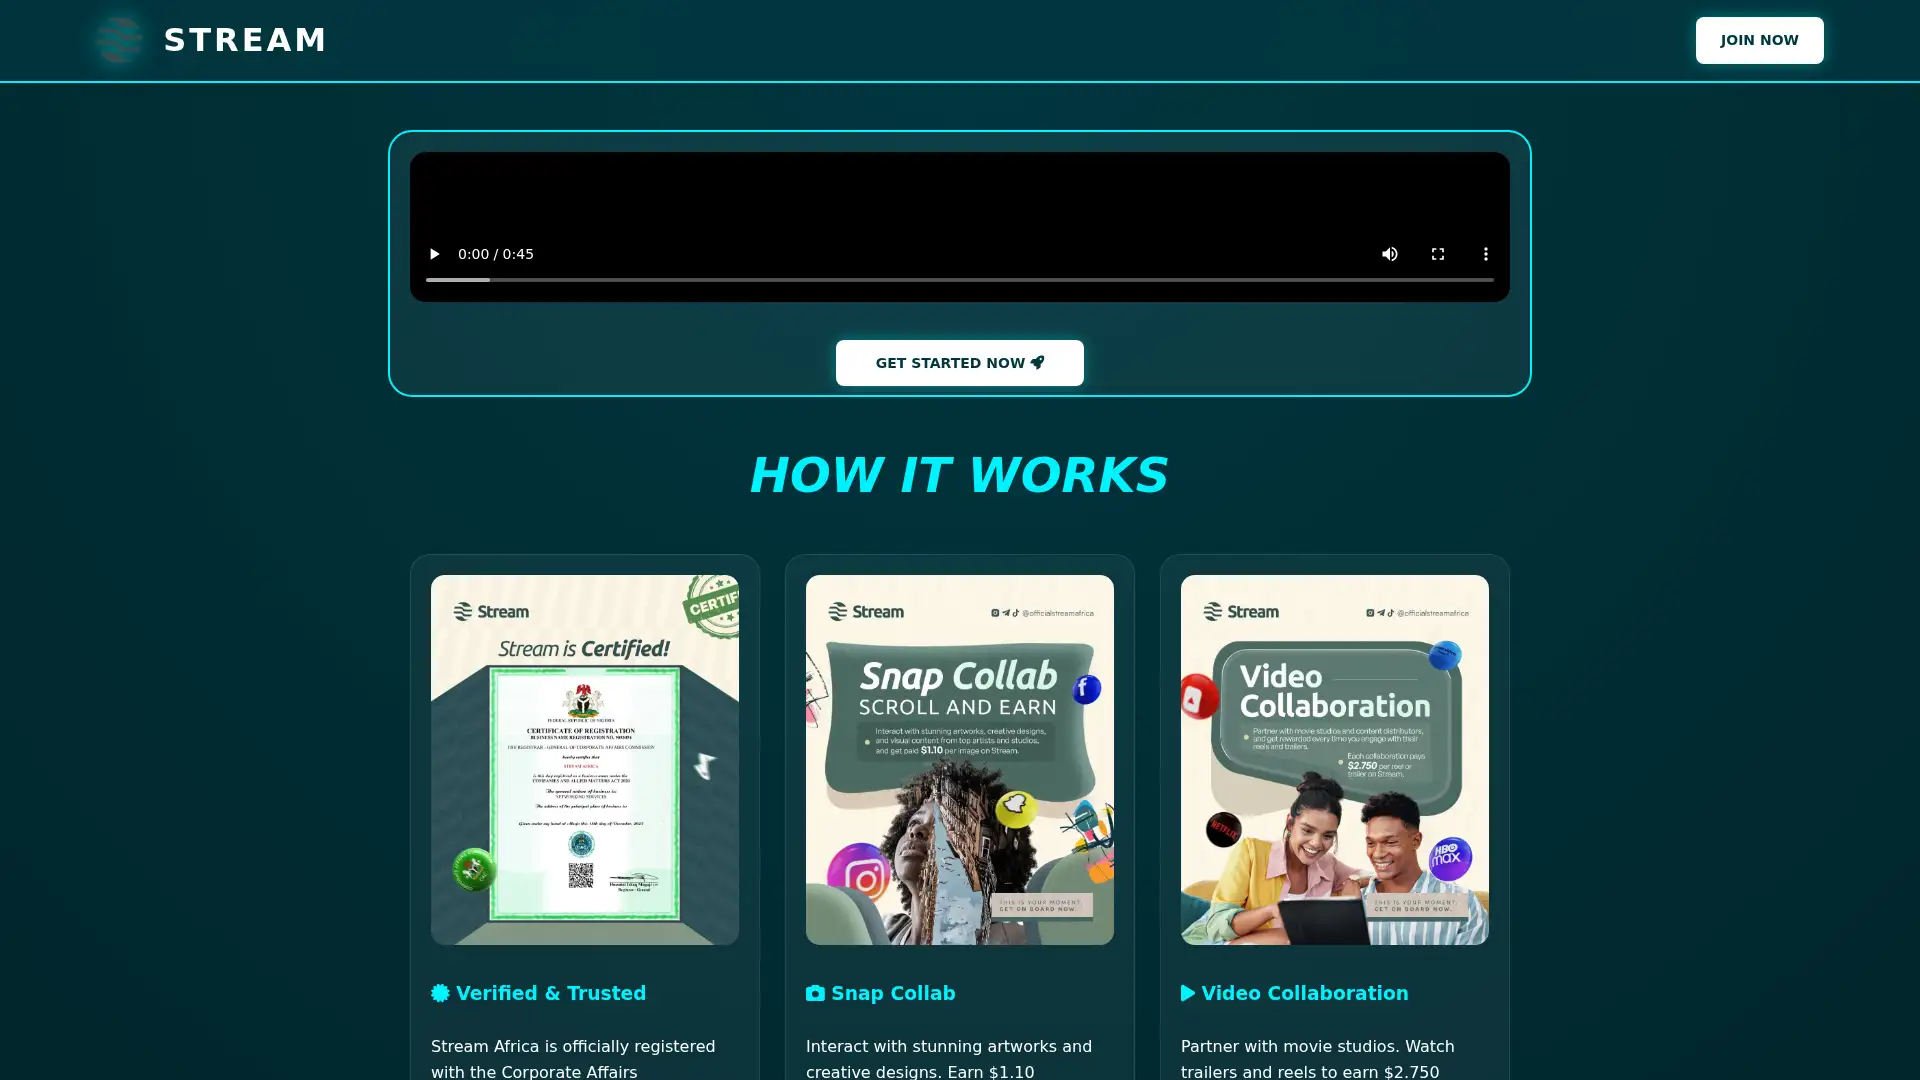Viewport: 1920px width, 1080px height.
Task: Click the play triangle in video controls
Action: point(434,254)
